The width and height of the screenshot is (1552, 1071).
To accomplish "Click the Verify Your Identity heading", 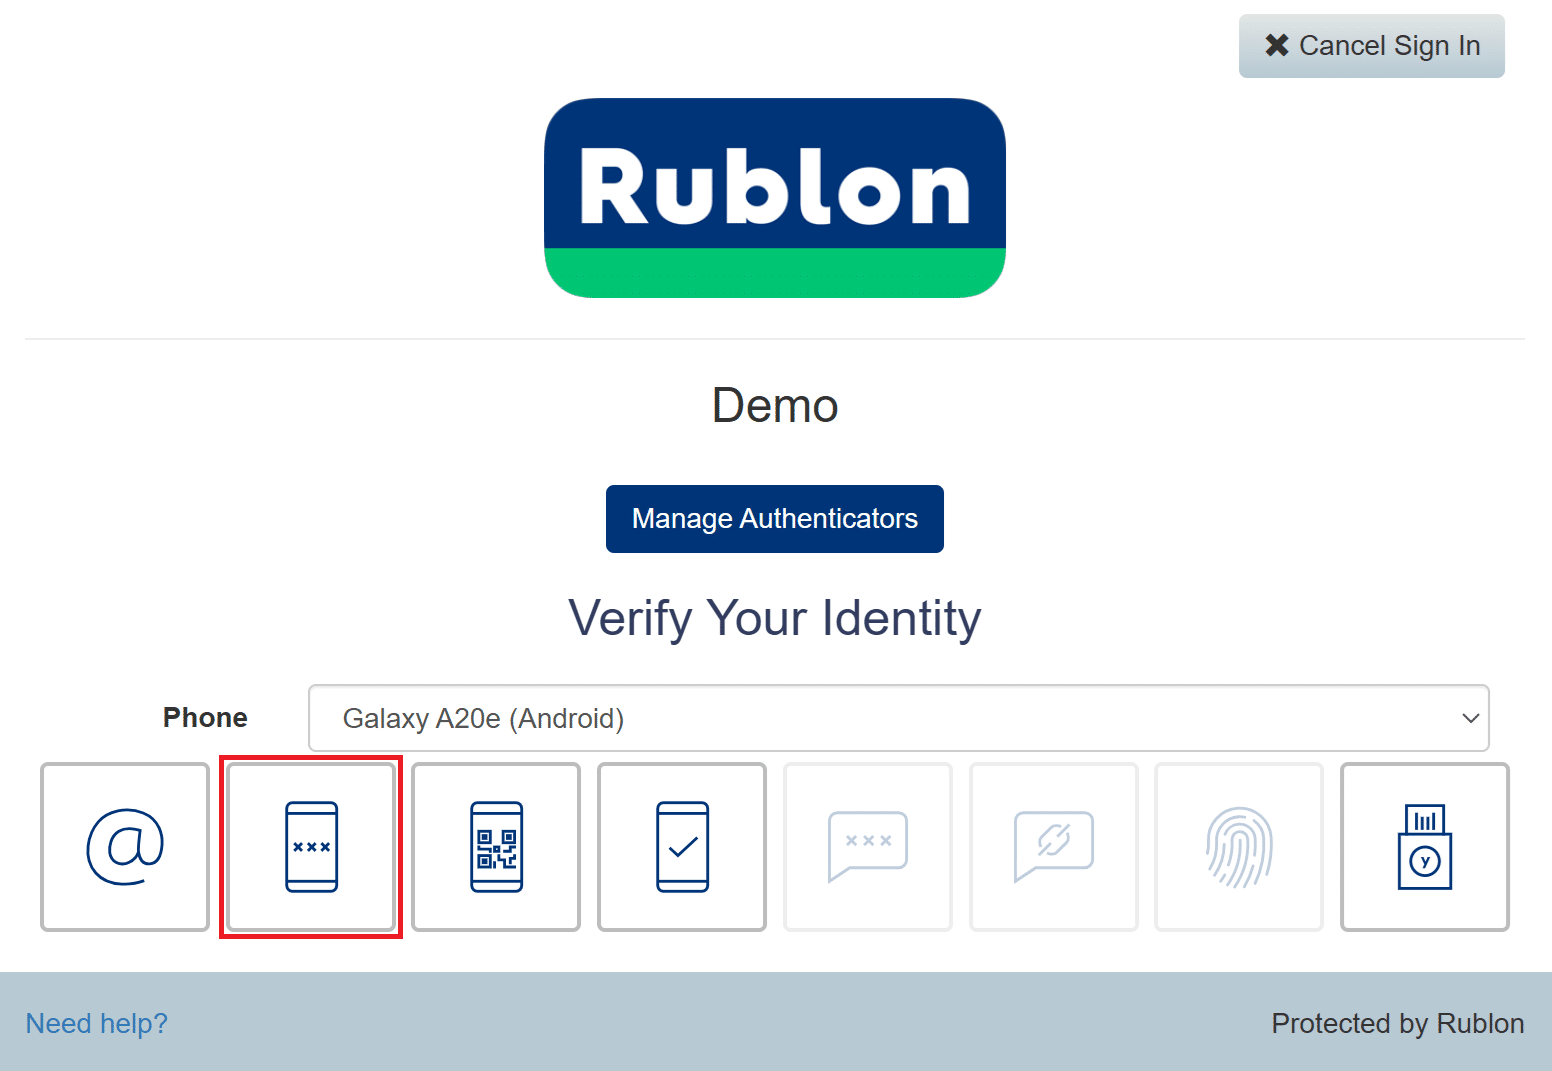I will (x=775, y=618).
